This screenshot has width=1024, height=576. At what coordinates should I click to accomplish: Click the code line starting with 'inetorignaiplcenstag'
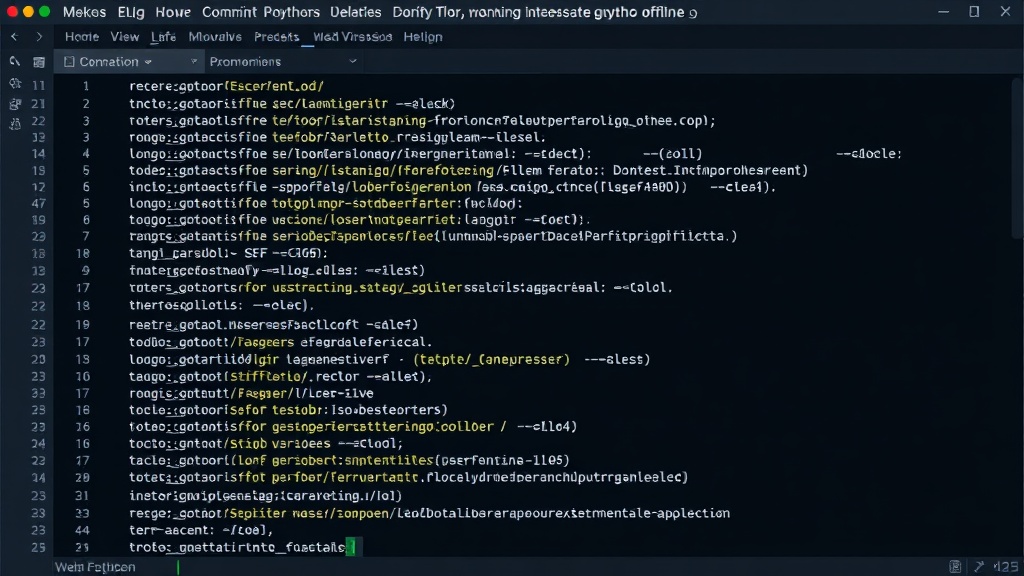click(x=265, y=496)
